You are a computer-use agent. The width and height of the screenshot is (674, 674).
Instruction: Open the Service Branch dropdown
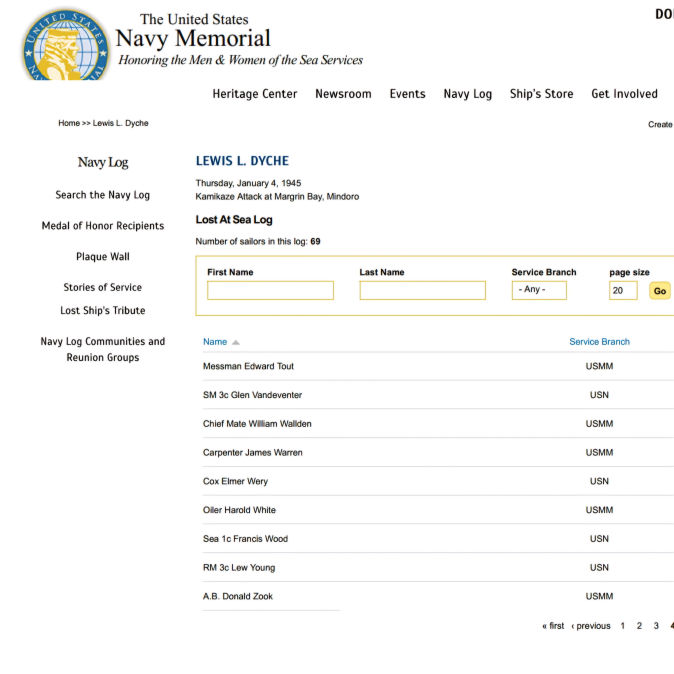pos(539,290)
